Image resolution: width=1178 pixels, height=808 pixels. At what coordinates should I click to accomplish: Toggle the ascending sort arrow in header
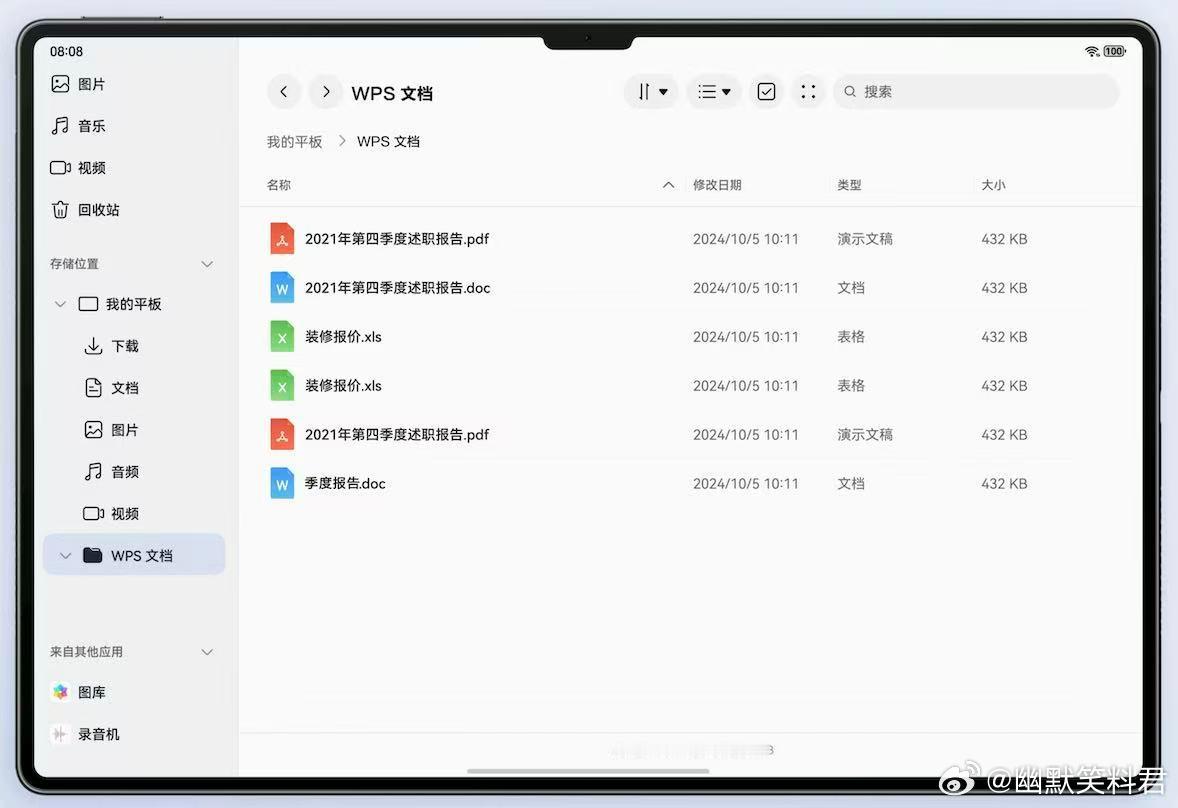[668, 185]
